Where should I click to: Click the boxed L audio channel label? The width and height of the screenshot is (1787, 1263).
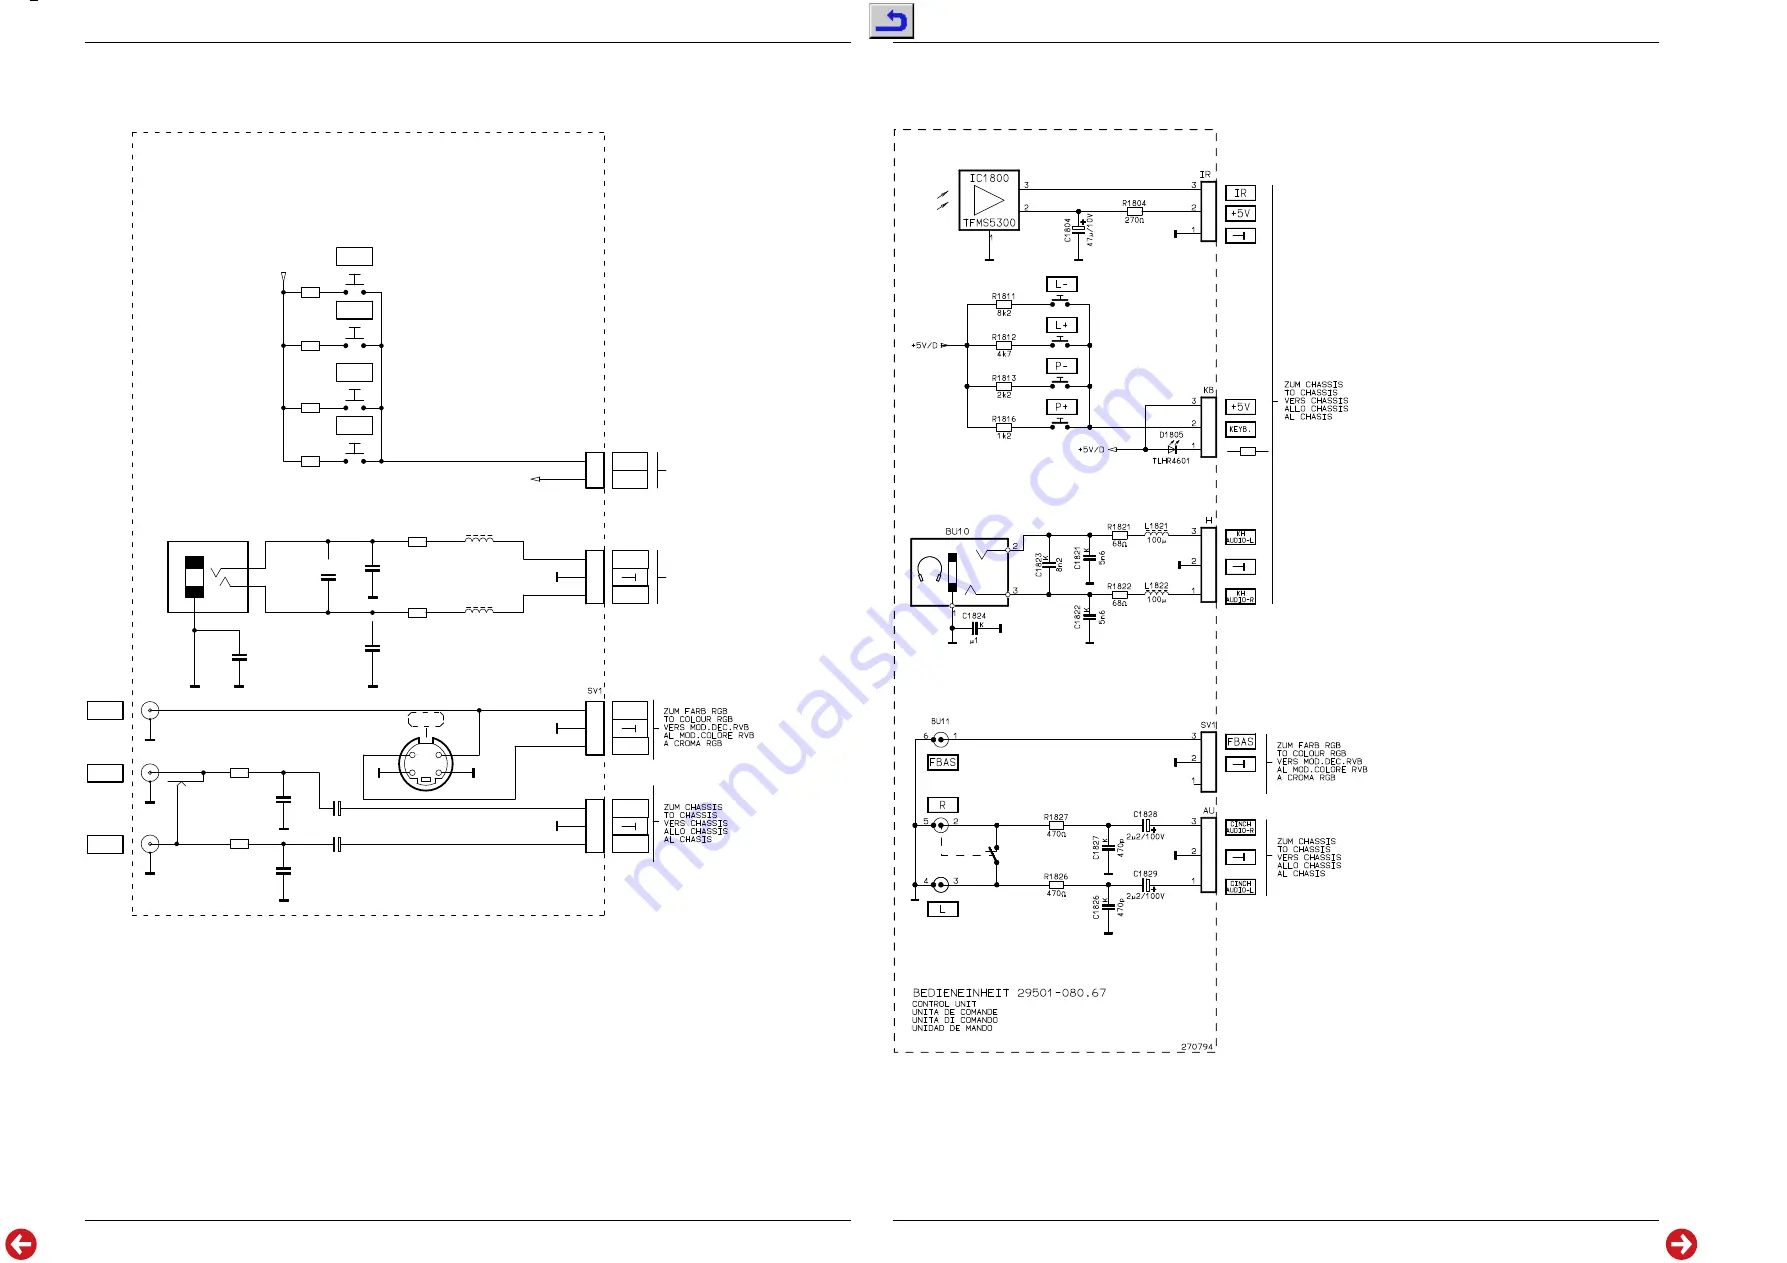pyautogui.click(x=943, y=909)
